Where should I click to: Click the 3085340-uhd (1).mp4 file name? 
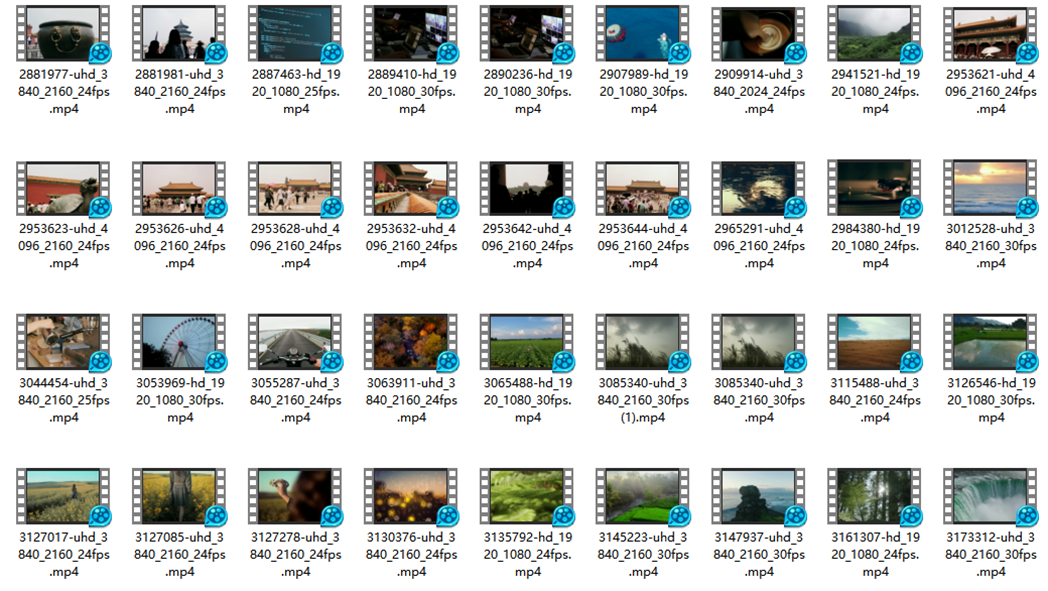coord(643,400)
